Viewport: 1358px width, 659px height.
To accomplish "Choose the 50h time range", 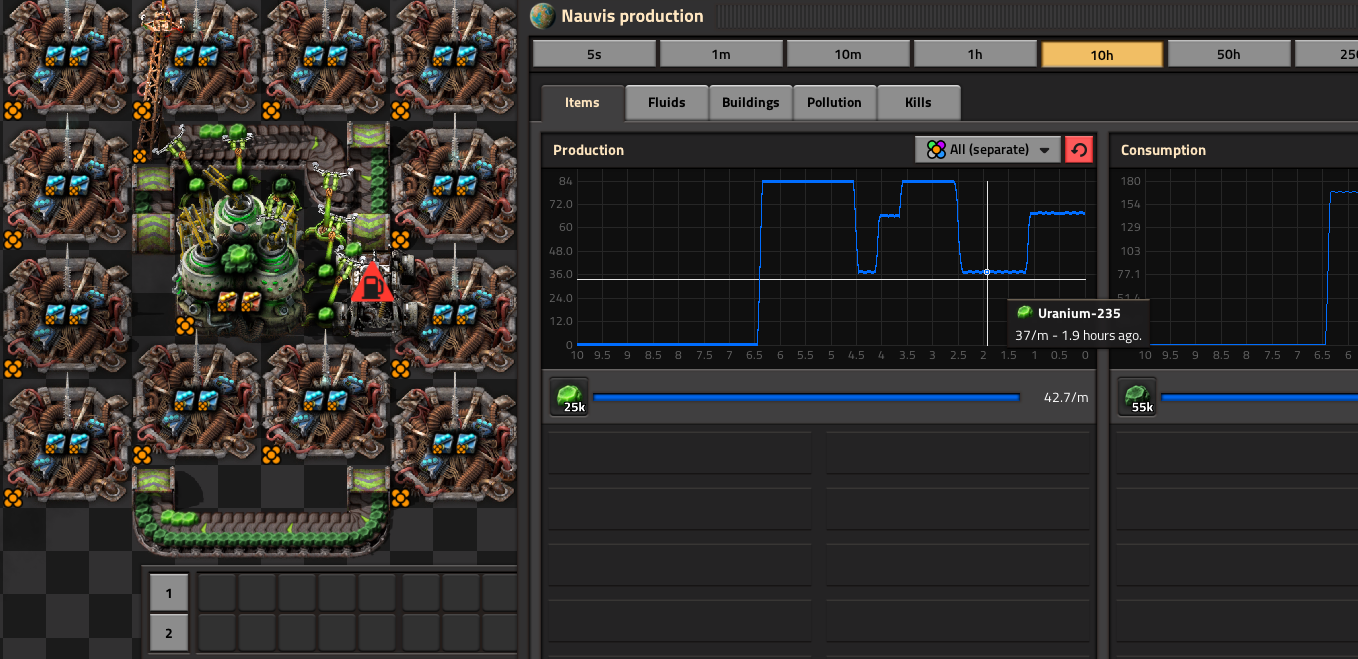I will point(1229,55).
